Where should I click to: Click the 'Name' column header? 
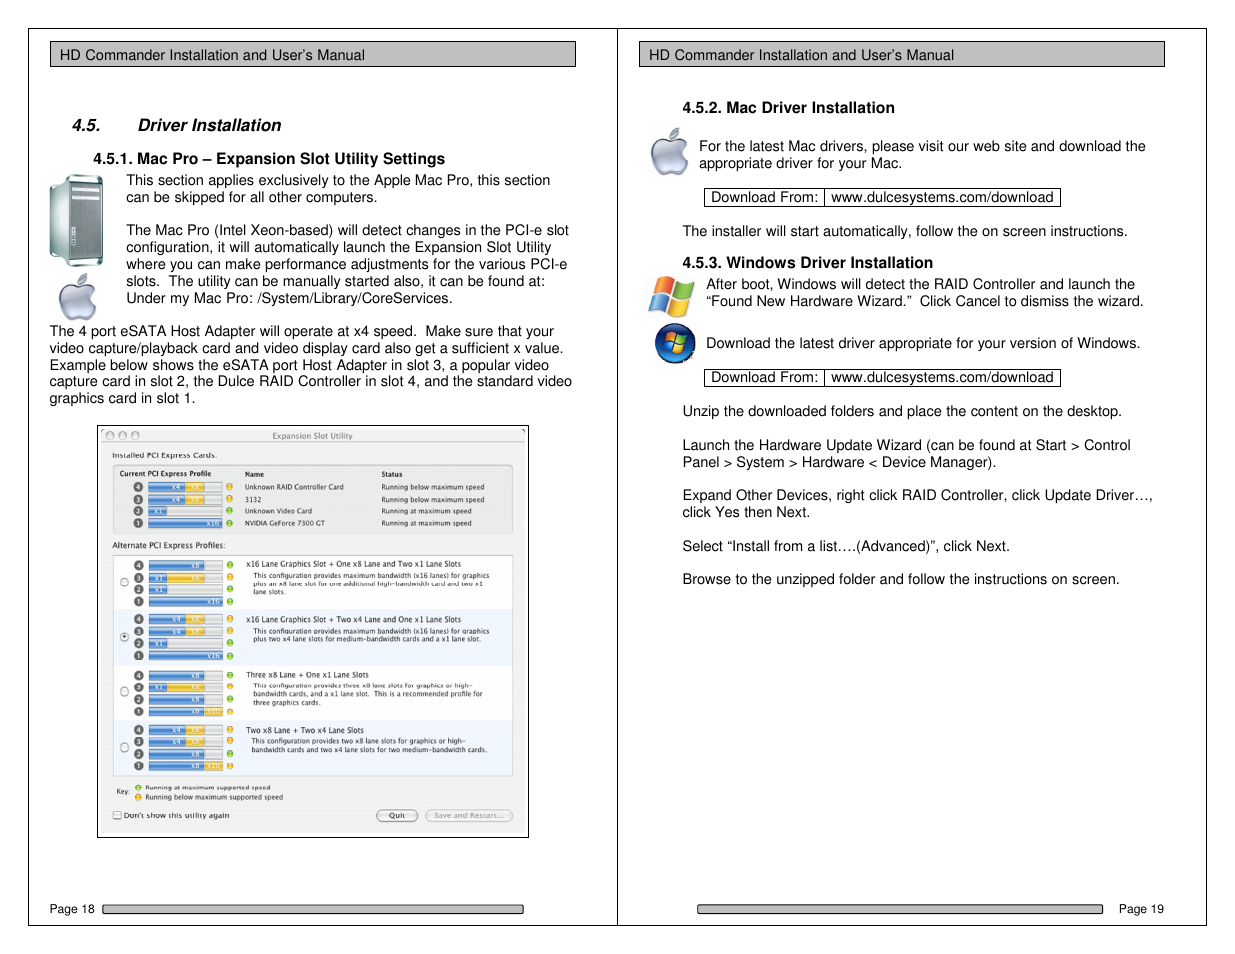[255, 474]
